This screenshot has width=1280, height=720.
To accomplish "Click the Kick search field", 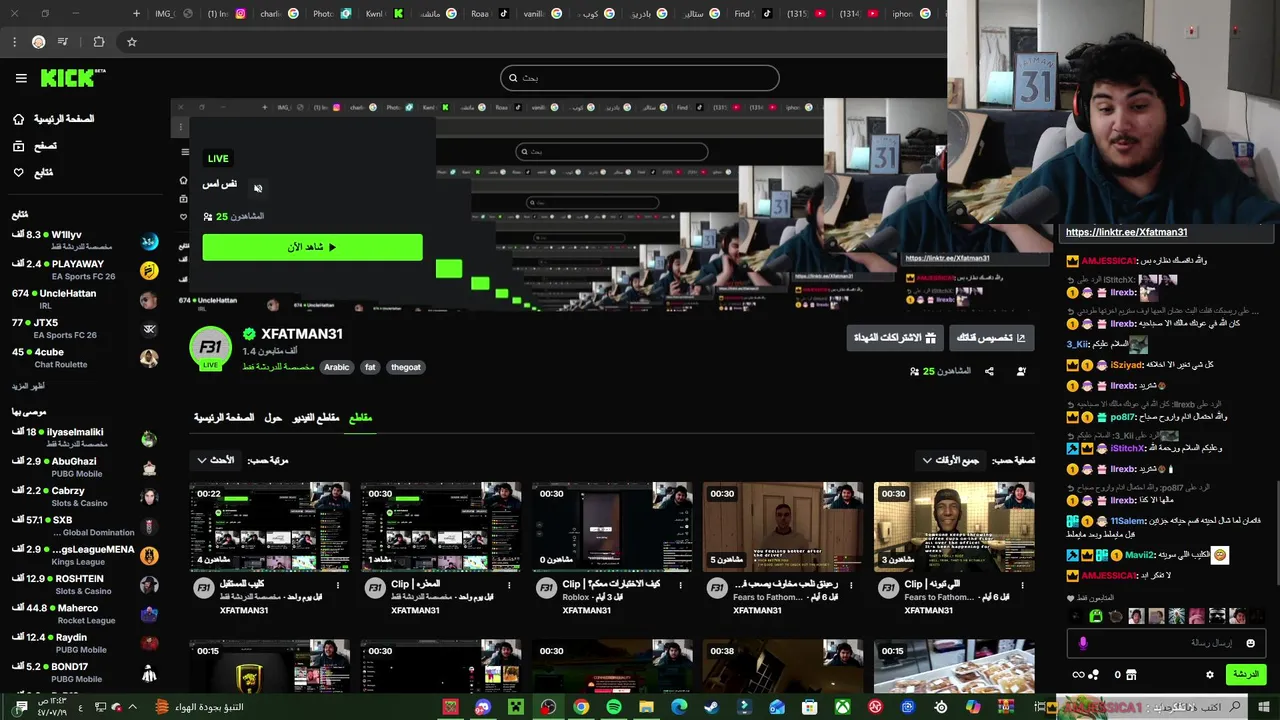I will (640, 78).
